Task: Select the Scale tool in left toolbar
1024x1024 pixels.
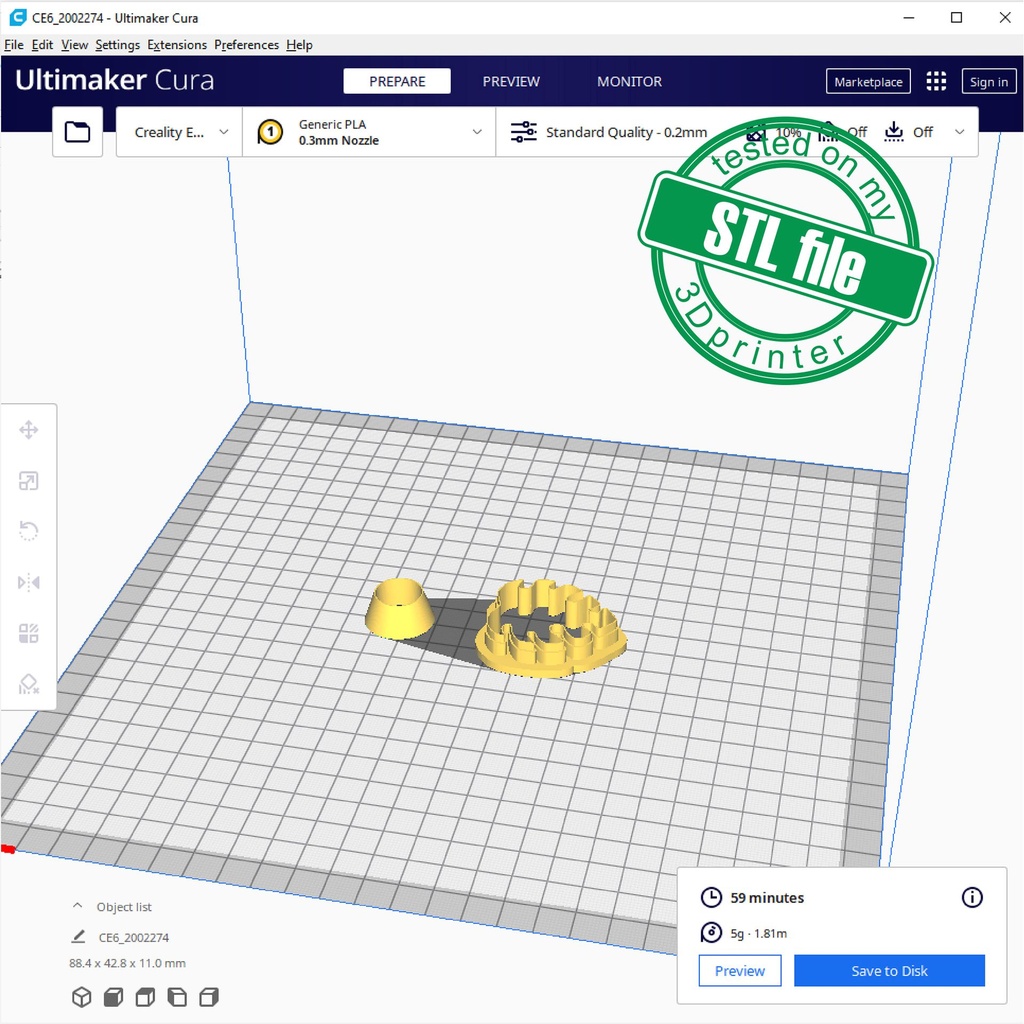Action: point(28,481)
